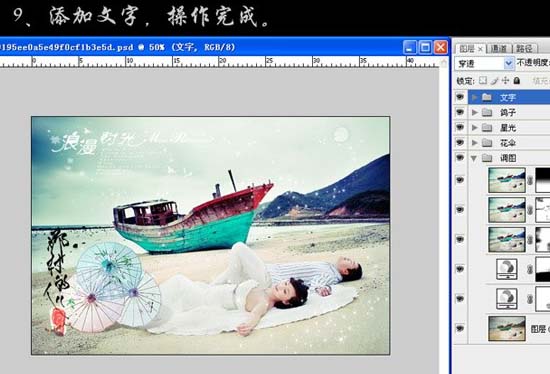Select the topmost image thumbnail in 调图 group
The width and height of the screenshot is (550, 374).
click(507, 180)
